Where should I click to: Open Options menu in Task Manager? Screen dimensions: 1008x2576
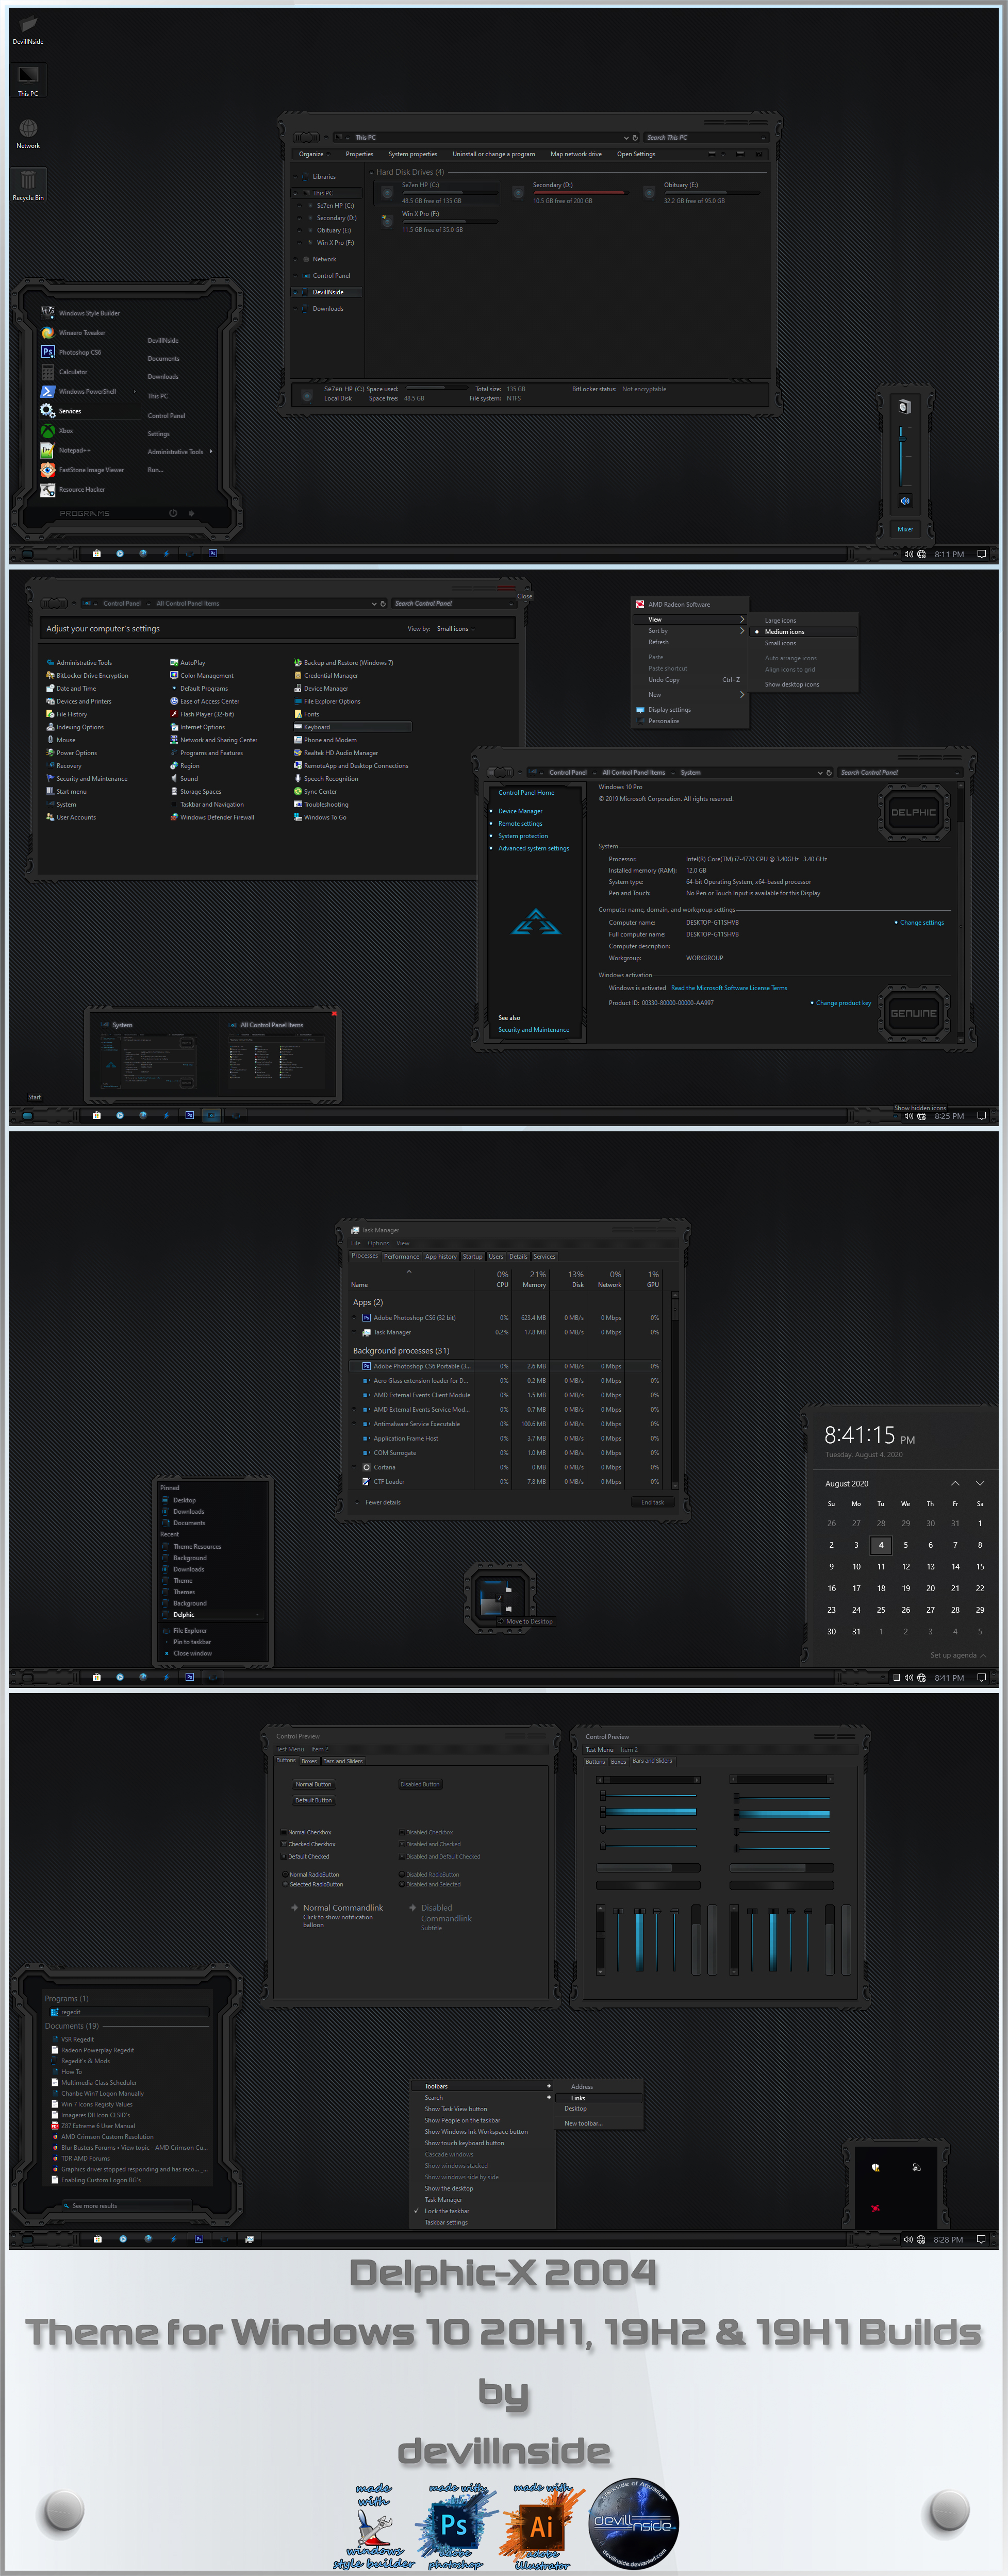pos(378,1243)
